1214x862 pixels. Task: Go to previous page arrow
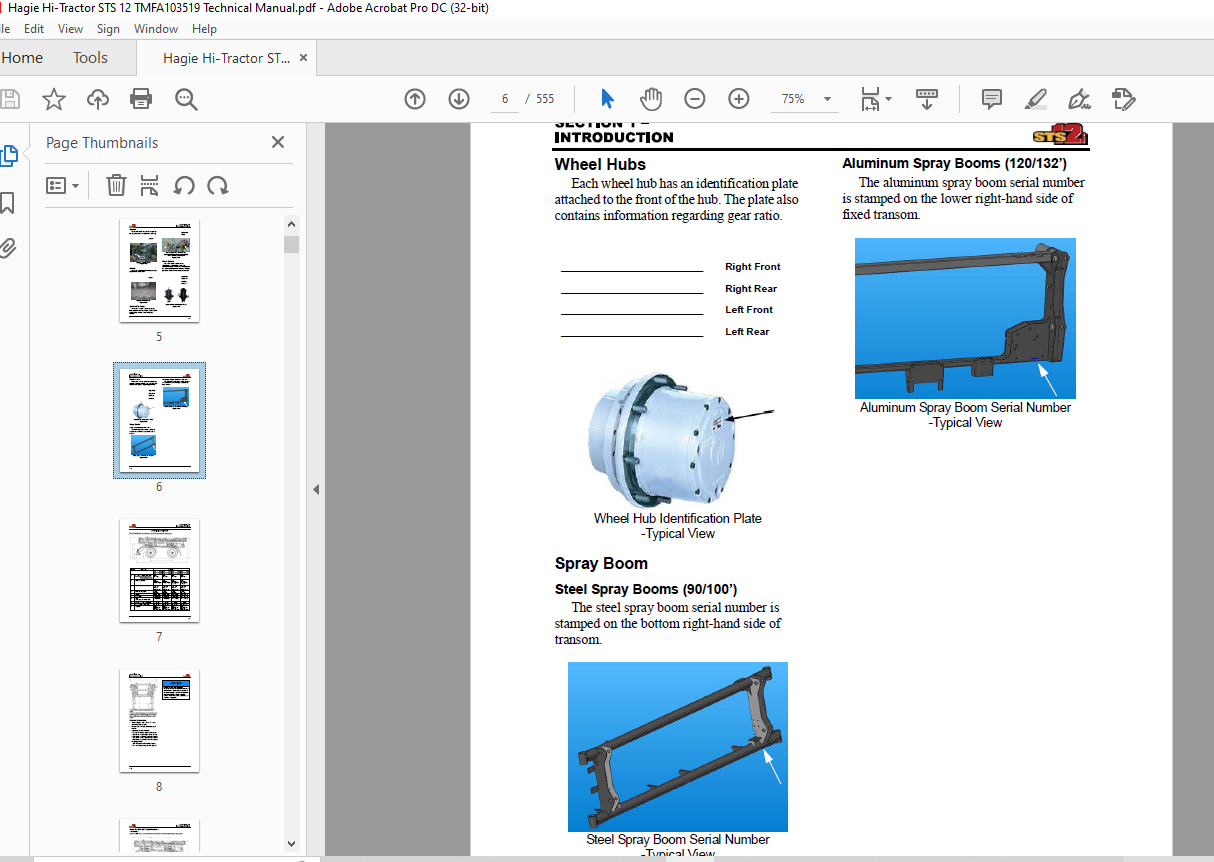(415, 99)
